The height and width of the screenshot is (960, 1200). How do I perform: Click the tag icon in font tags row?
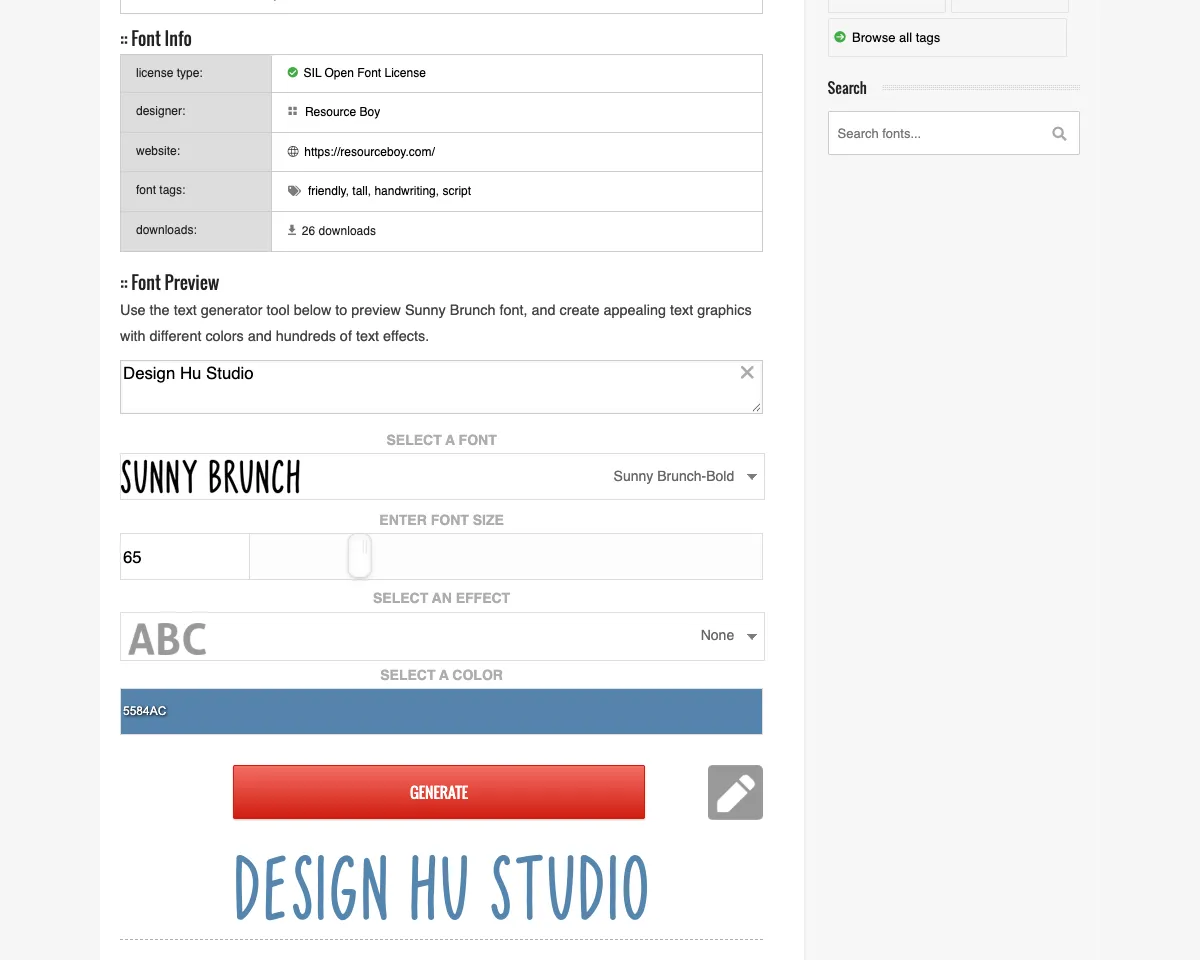pos(294,190)
